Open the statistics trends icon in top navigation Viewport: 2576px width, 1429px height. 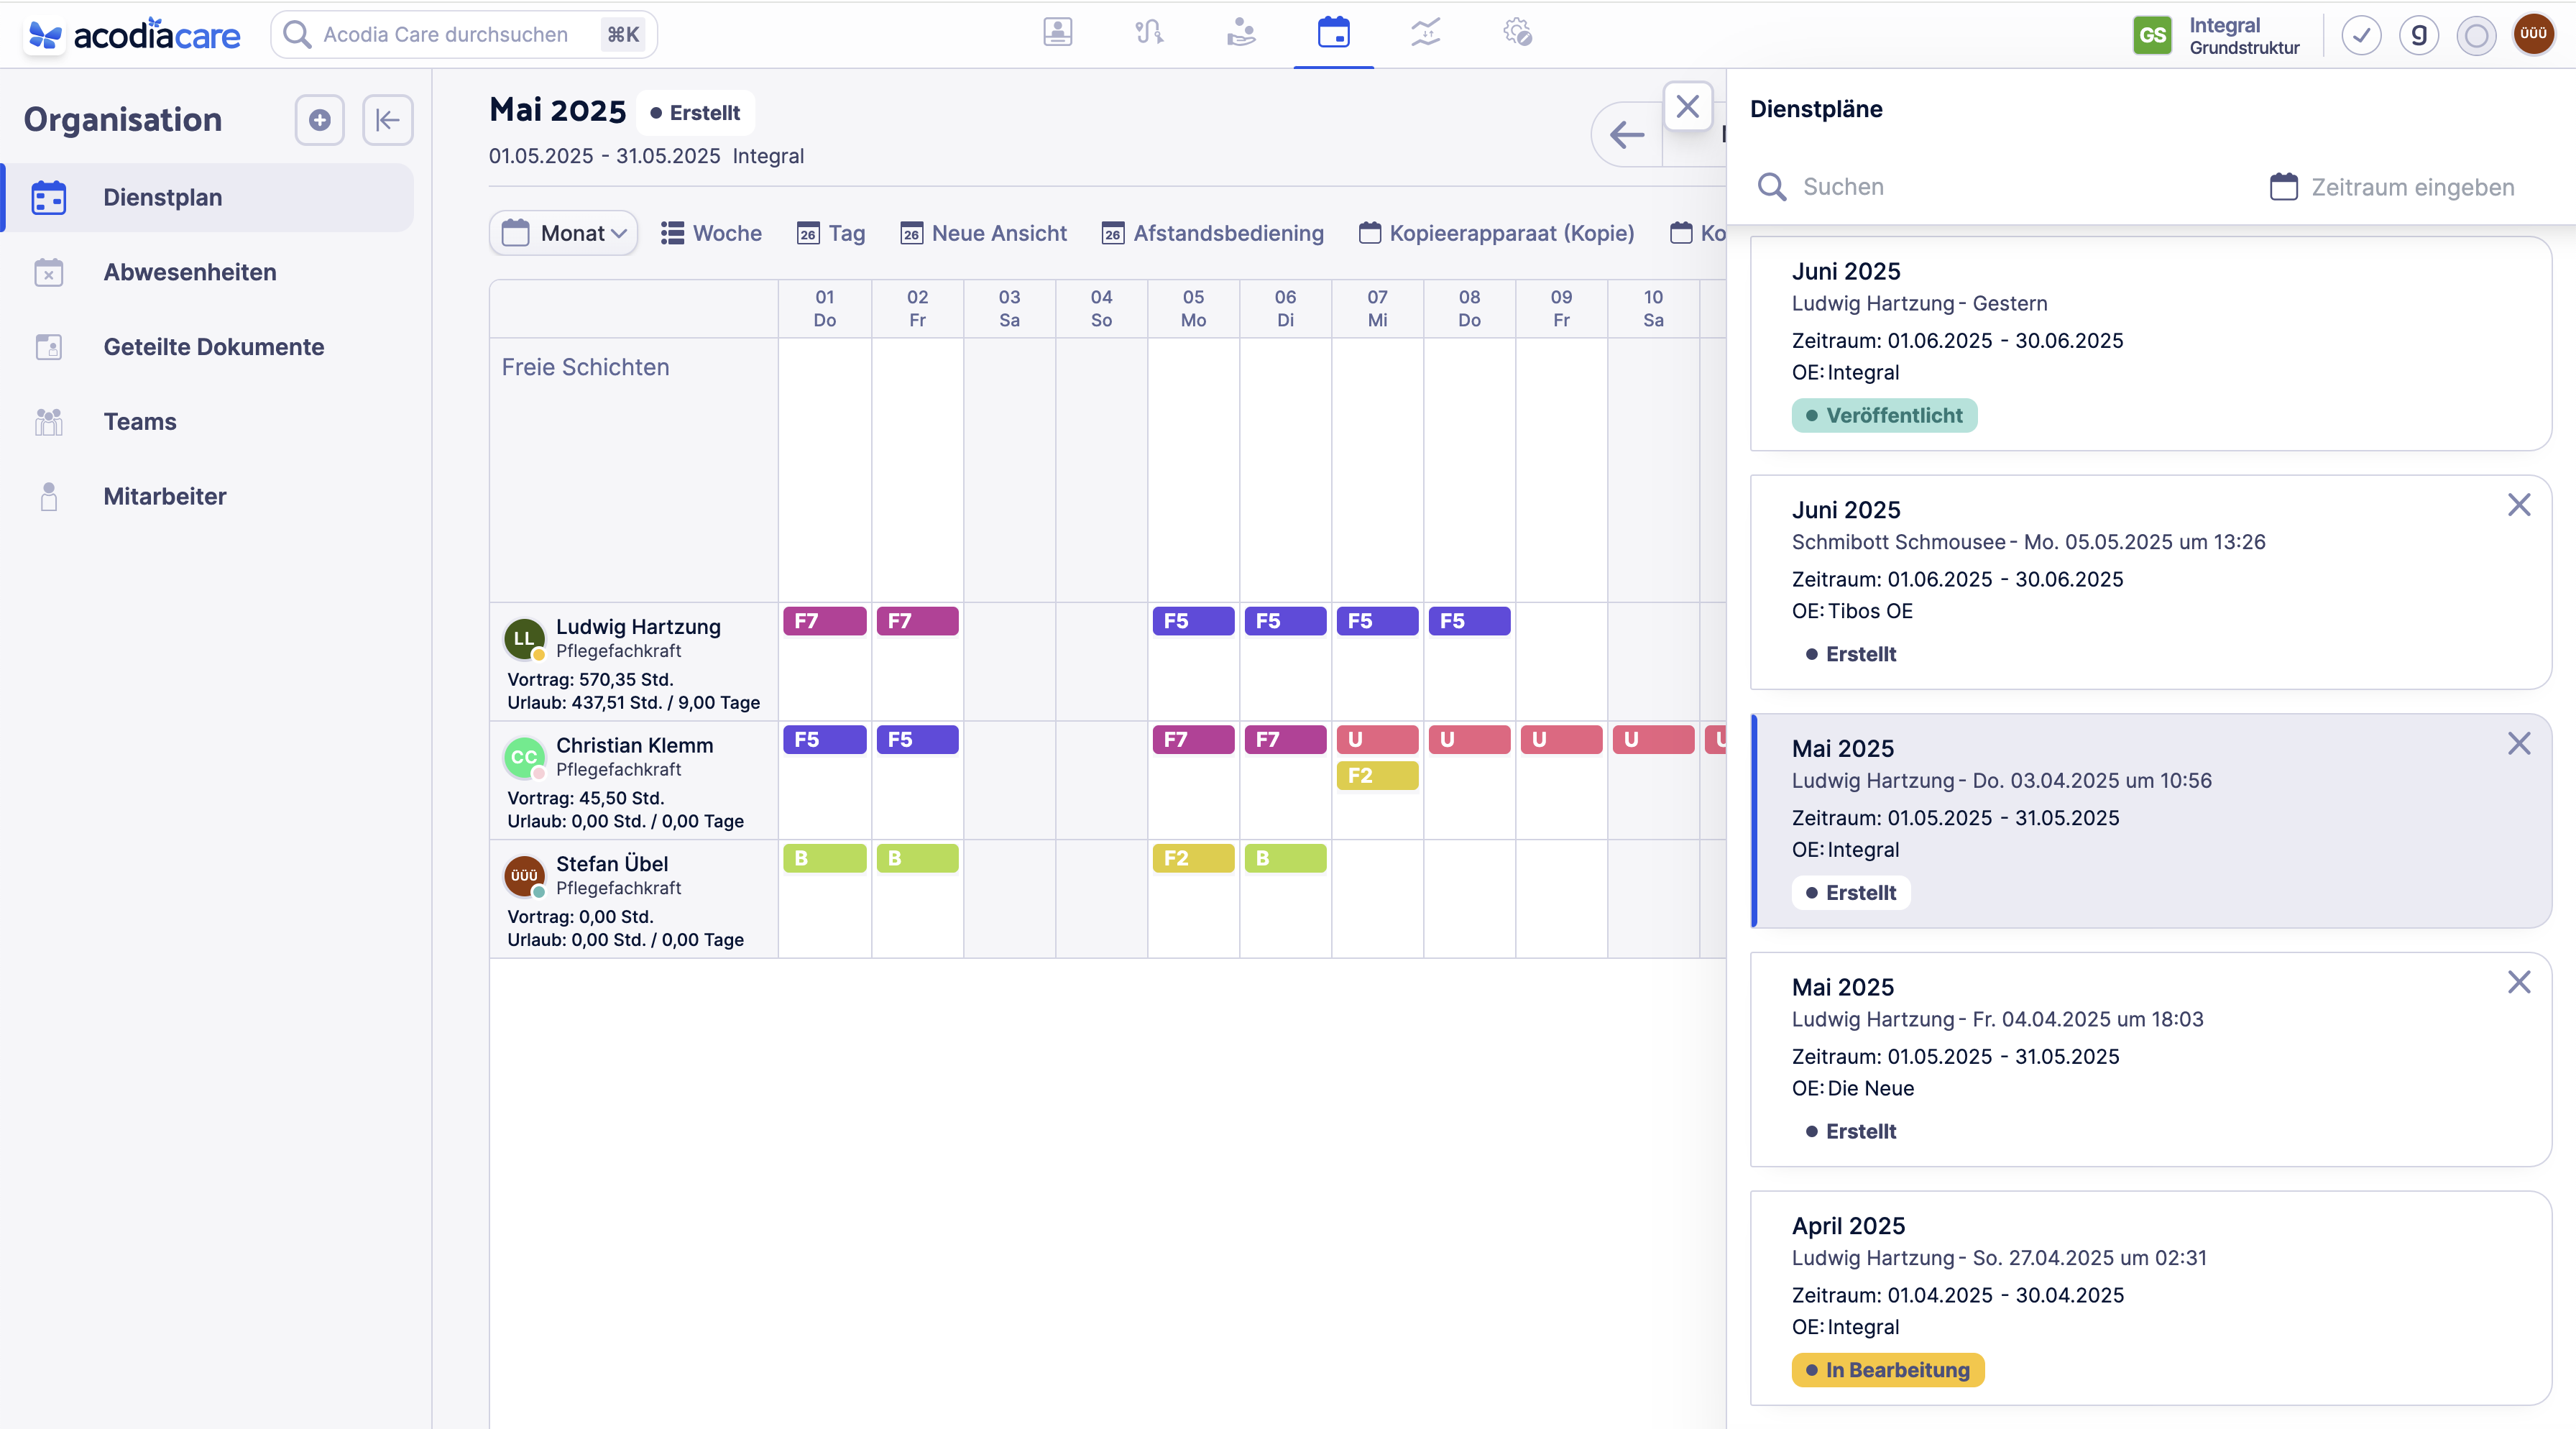point(1424,33)
